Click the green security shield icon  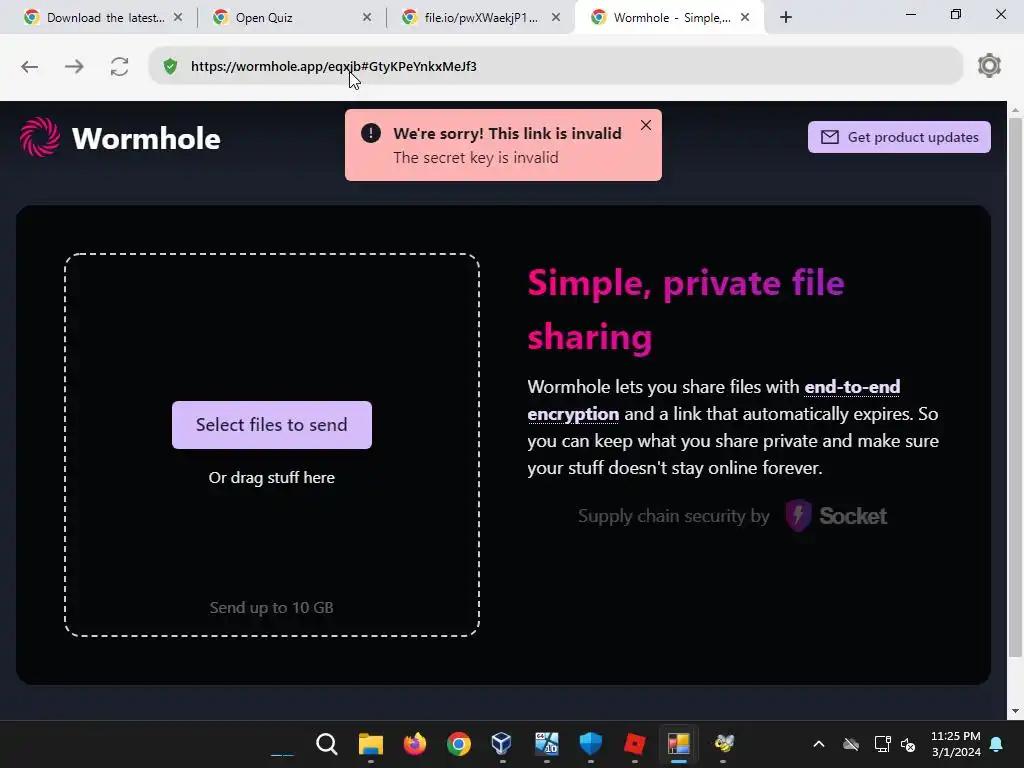coord(170,67)
